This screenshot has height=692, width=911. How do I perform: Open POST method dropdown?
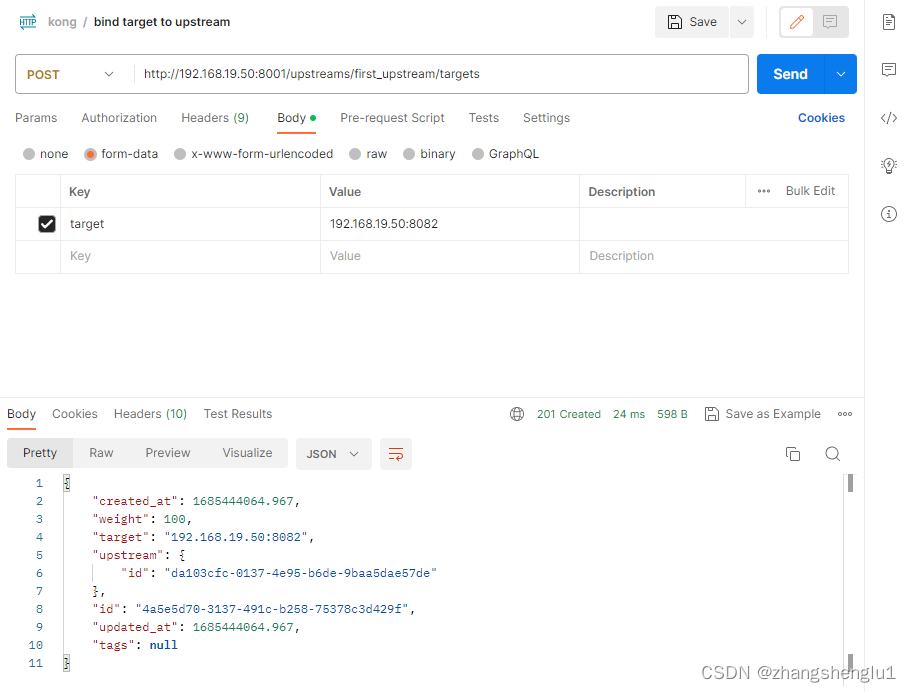pyautogui.click(x=70, y=74)
